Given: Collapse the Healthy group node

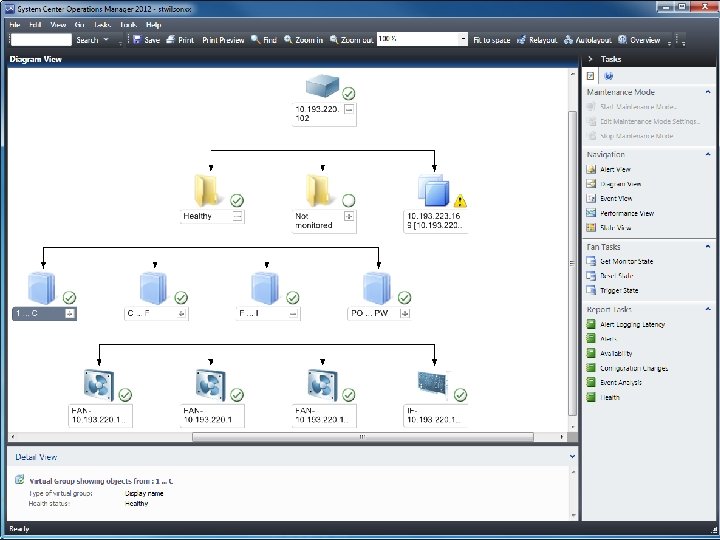Looking at the screenshot, I should pos(237,216).
